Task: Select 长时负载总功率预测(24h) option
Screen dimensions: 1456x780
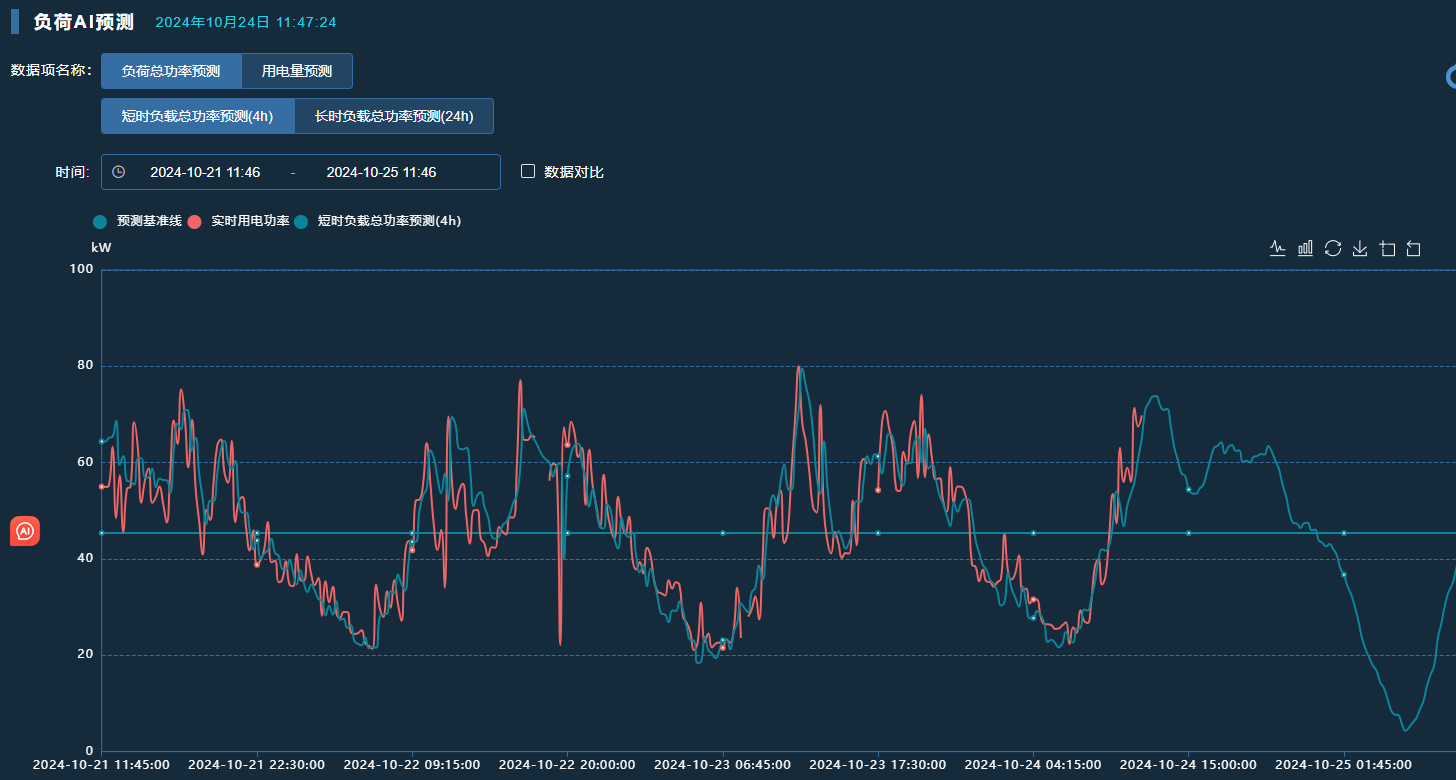Action: (x=394, y=116)
